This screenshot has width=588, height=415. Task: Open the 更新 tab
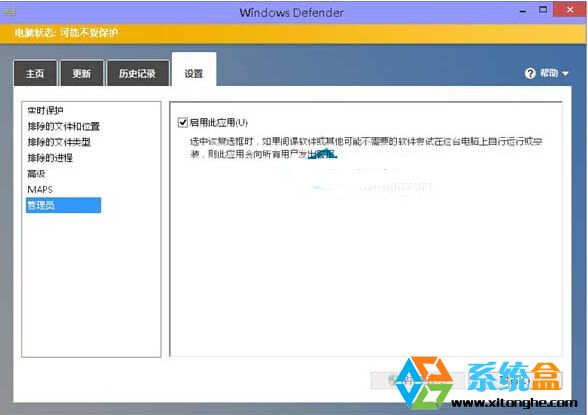[x=82, y=73]
